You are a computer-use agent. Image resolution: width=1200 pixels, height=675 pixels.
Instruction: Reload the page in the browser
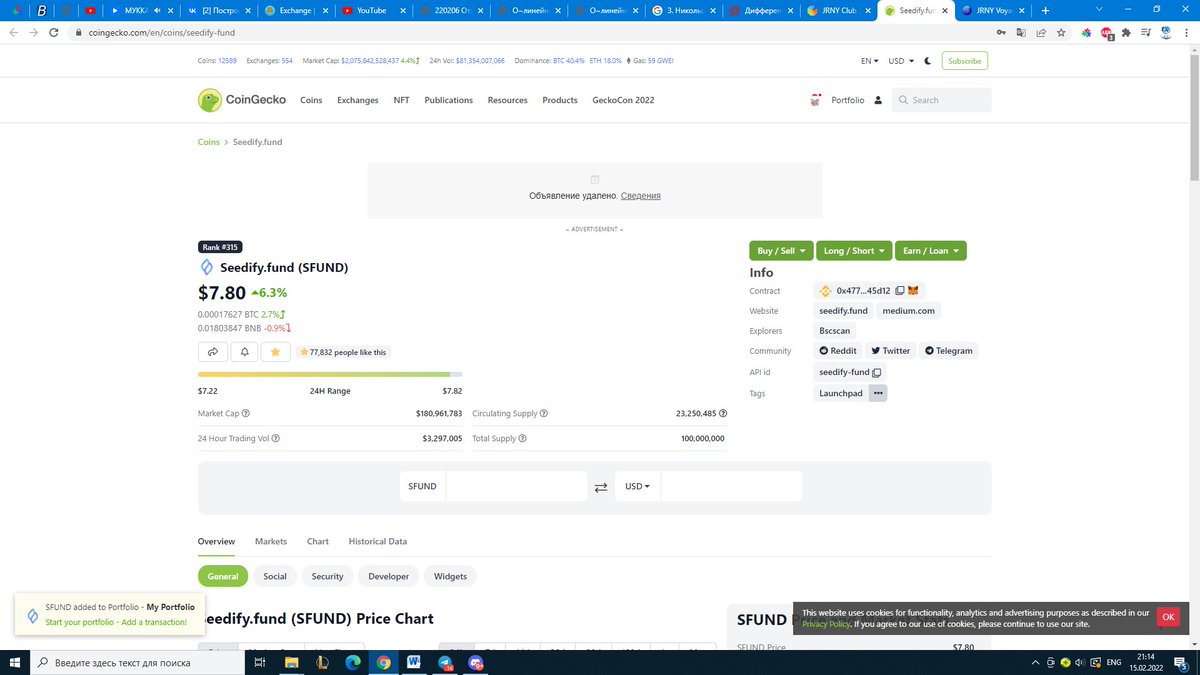pos(55,32)
